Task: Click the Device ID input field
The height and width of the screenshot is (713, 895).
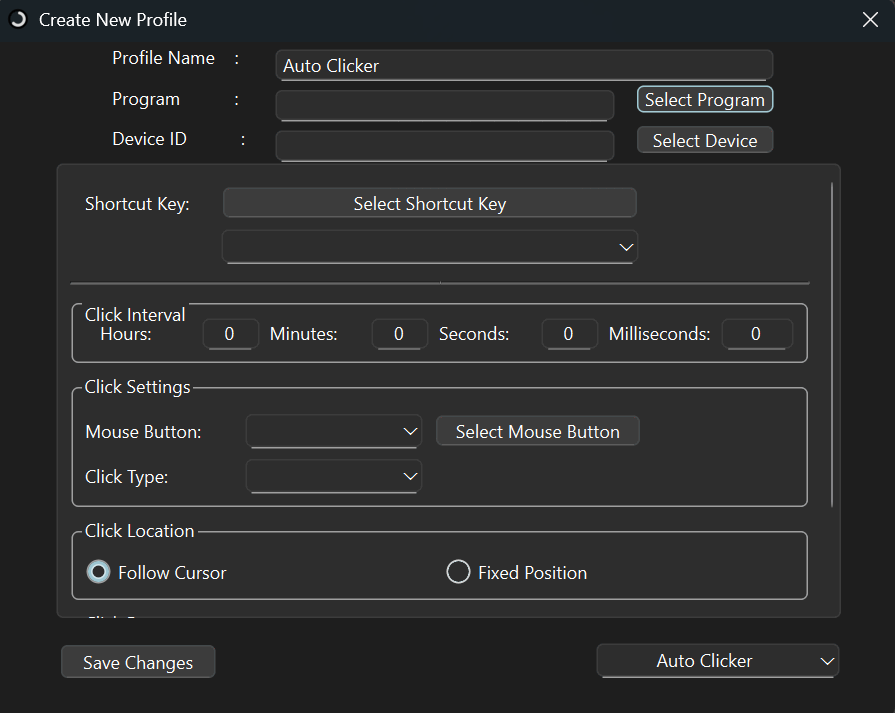Action: 445,146
